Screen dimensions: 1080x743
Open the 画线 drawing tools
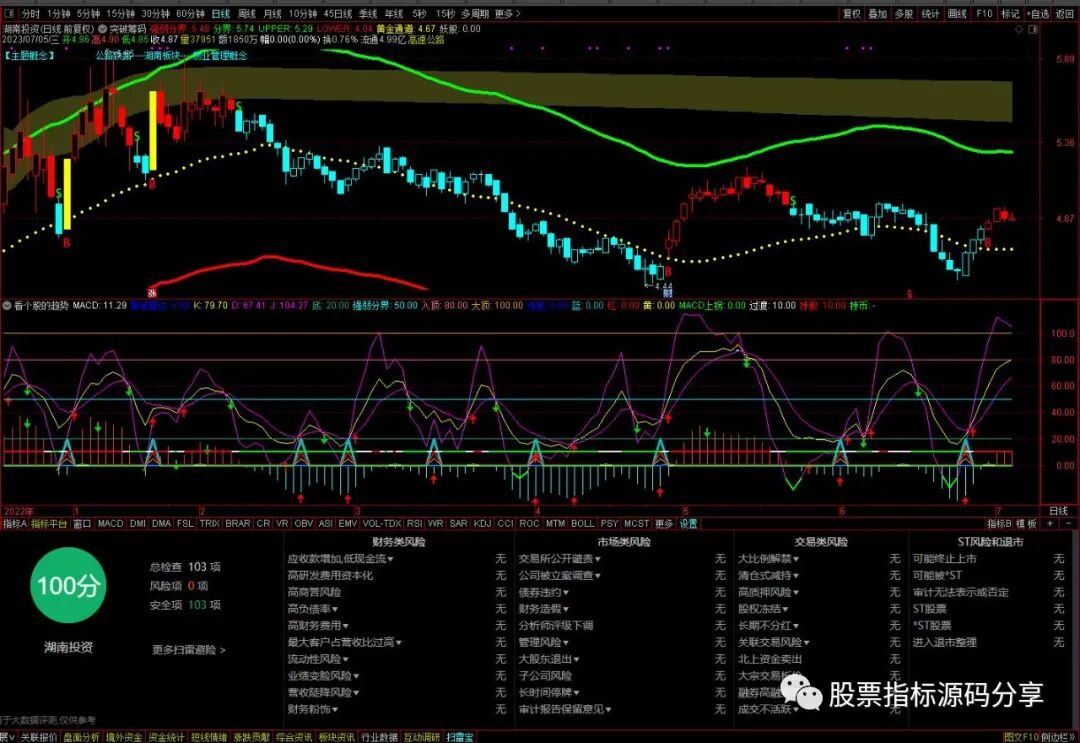pos(957,14)
